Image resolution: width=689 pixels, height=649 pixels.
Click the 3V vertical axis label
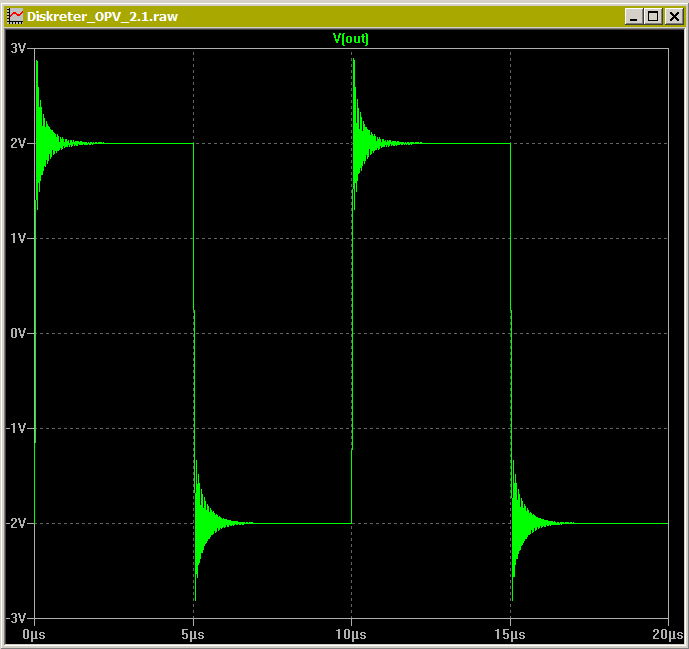pos(18,48)
